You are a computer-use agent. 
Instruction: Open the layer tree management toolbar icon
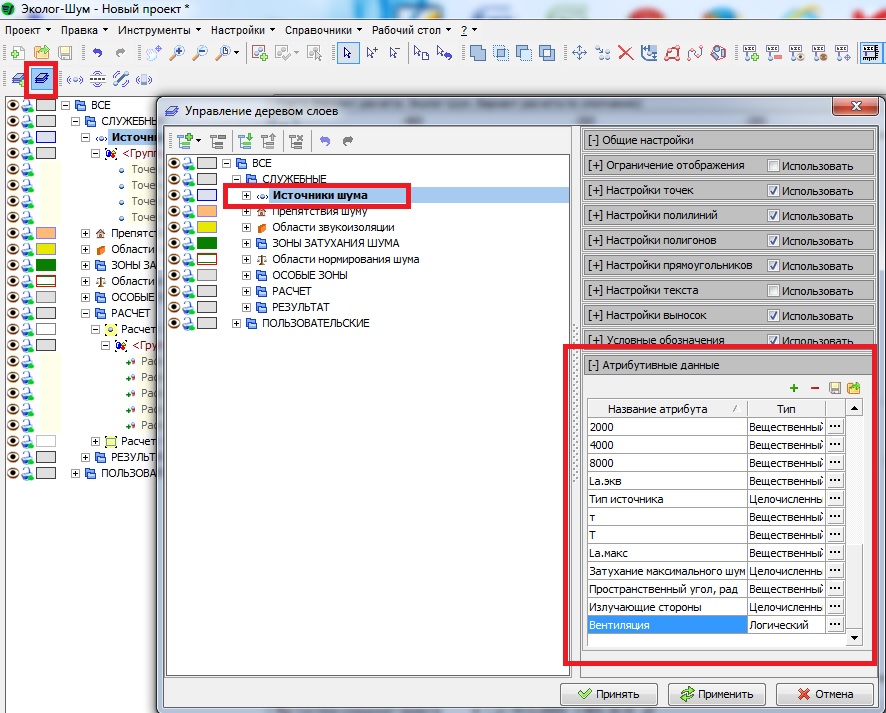tap(41, 78)
